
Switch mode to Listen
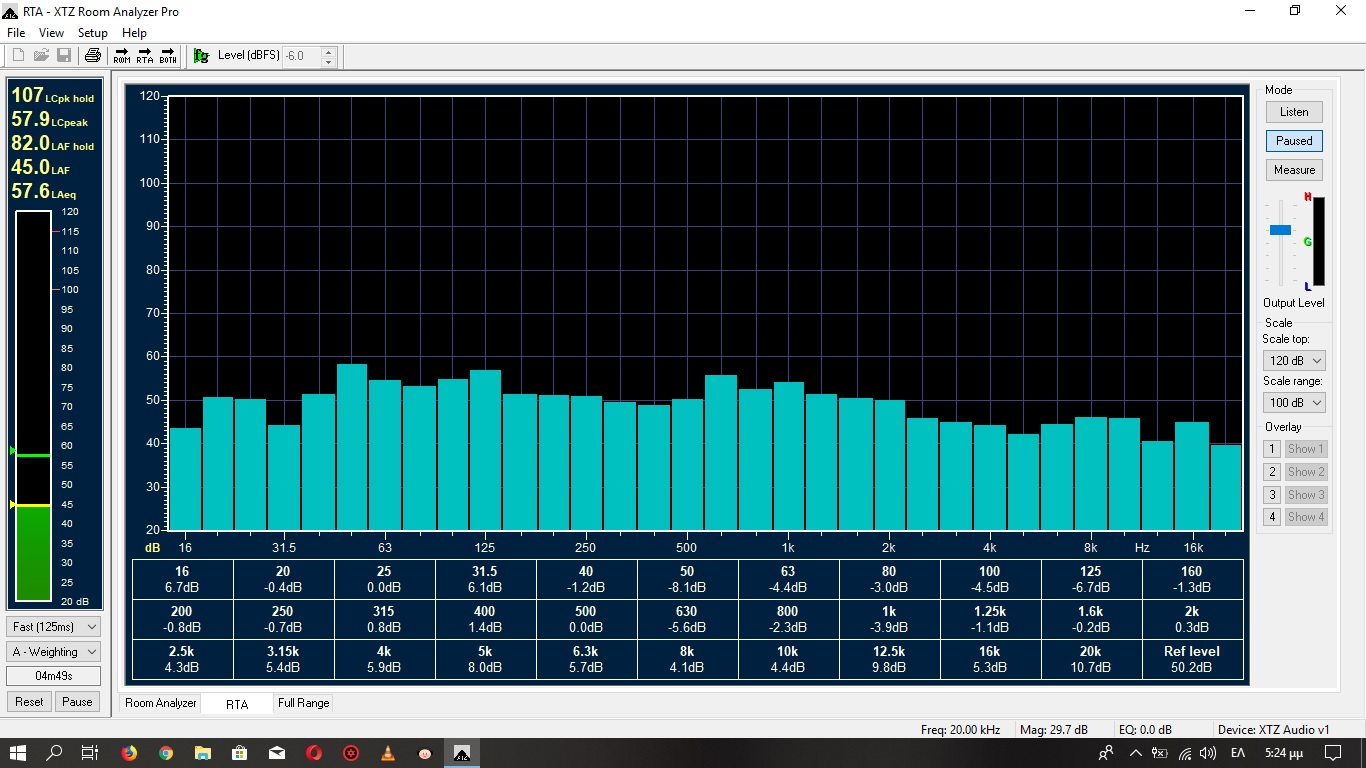(1293, 112)
